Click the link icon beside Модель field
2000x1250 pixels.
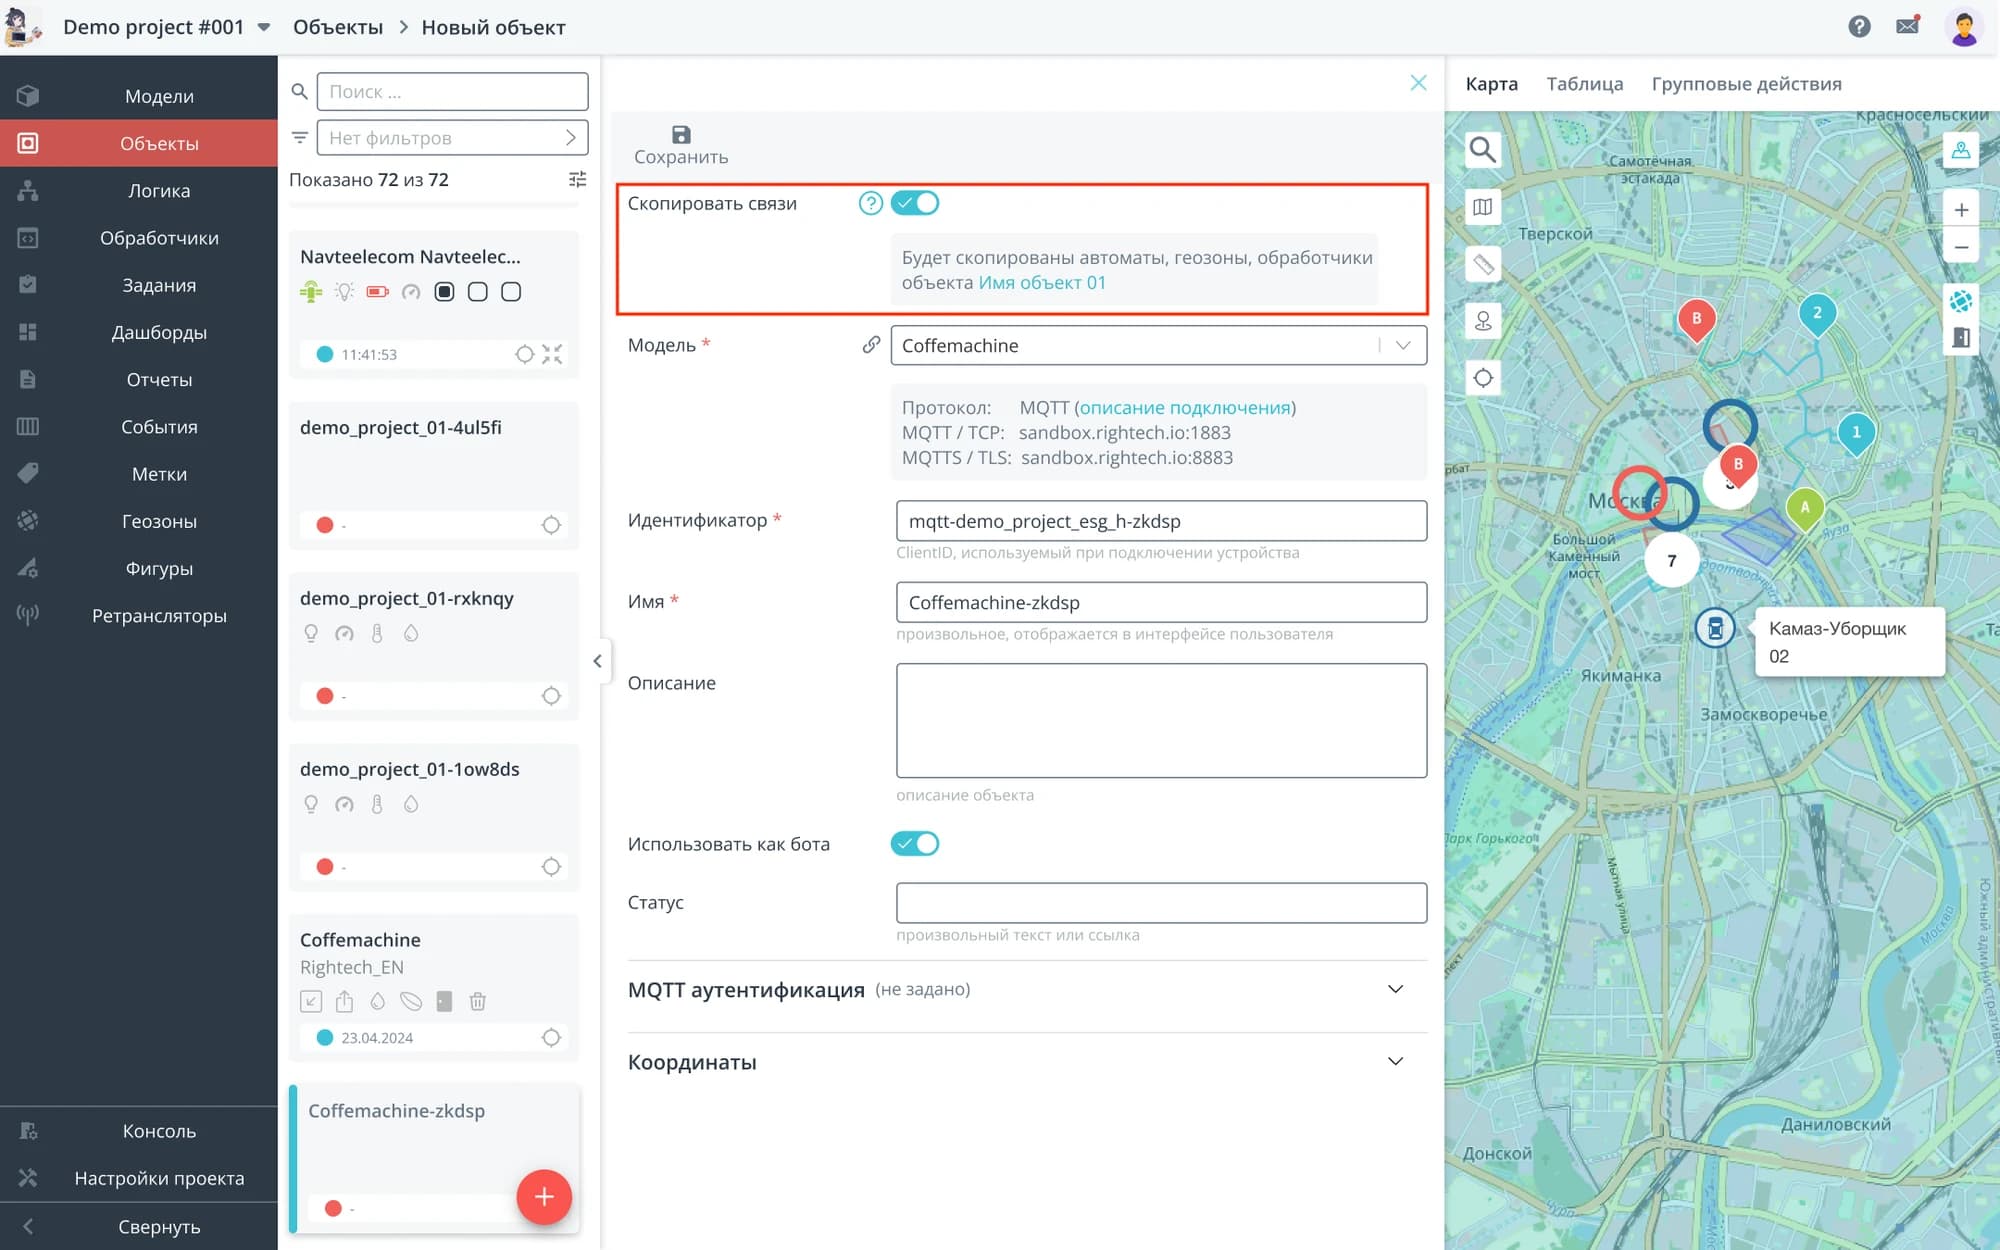pos(871,345)
